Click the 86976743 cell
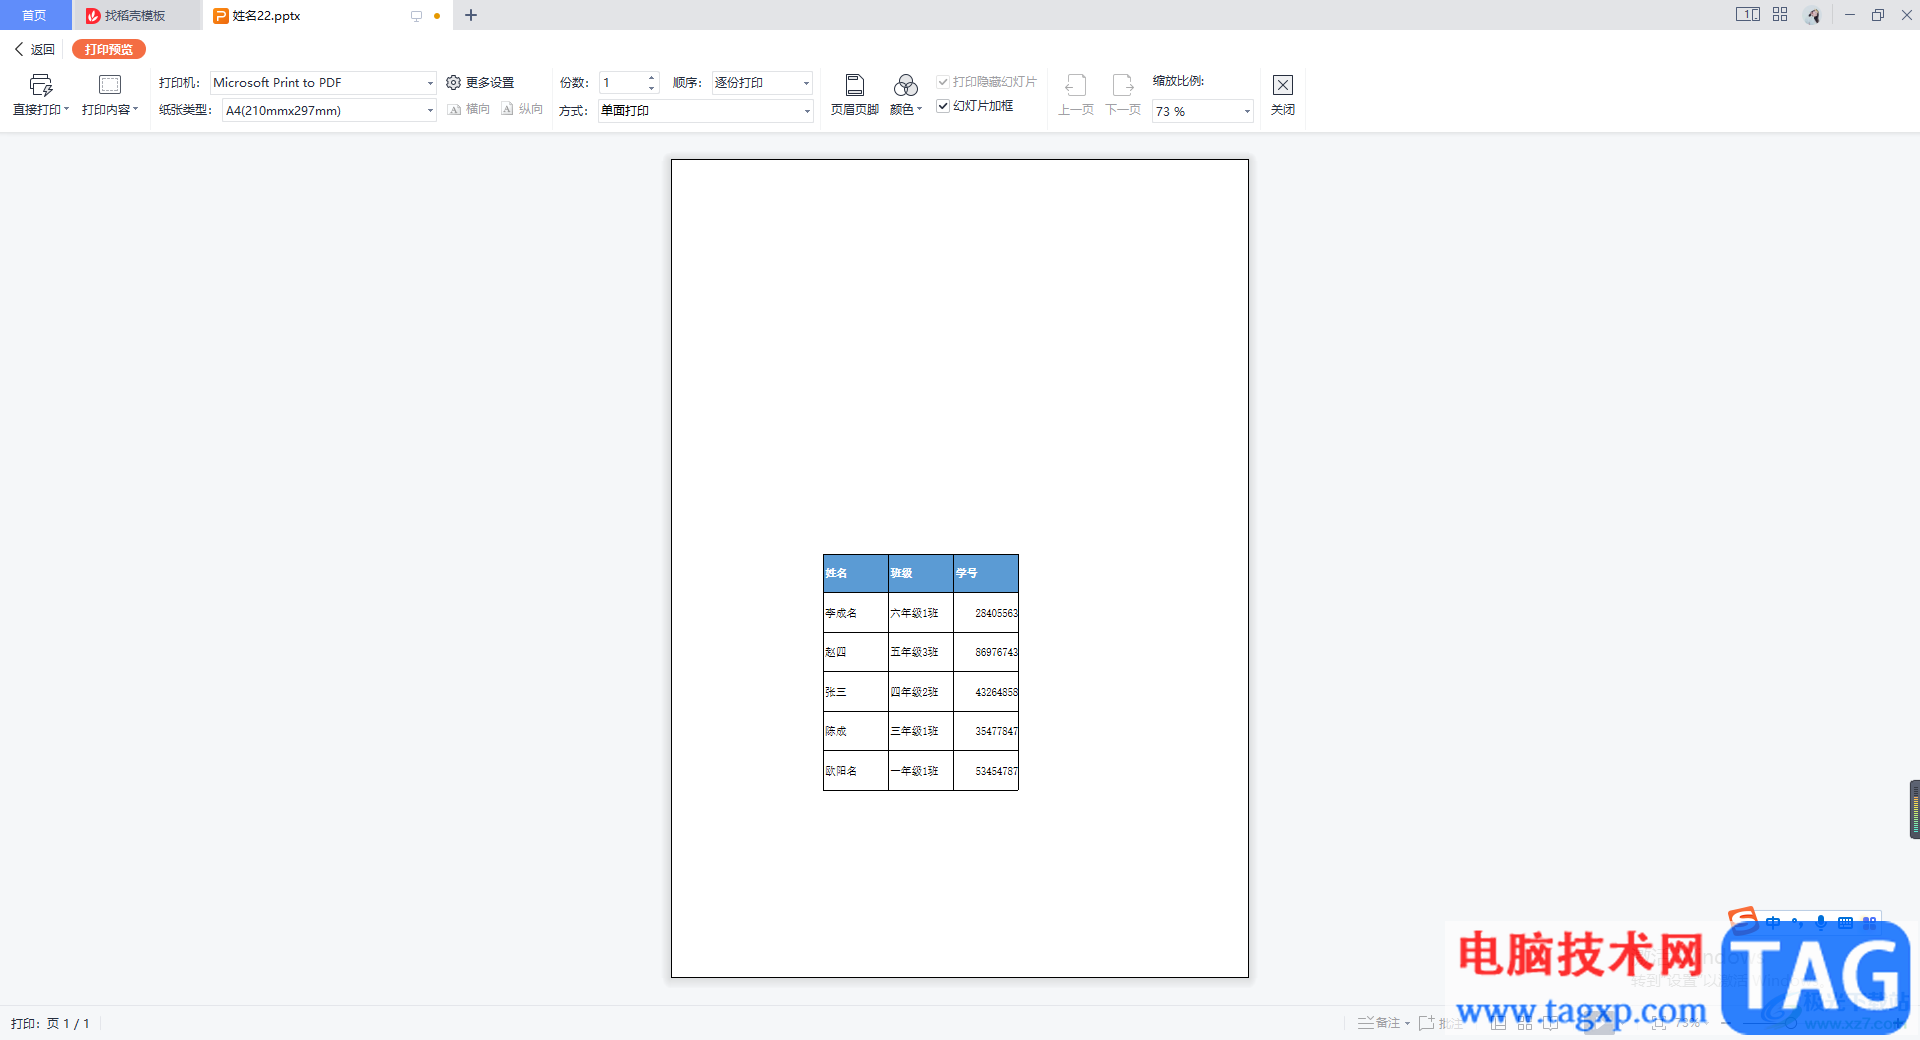The image size is (1920, 1040). pyautogui.click(x=986, y=652)
